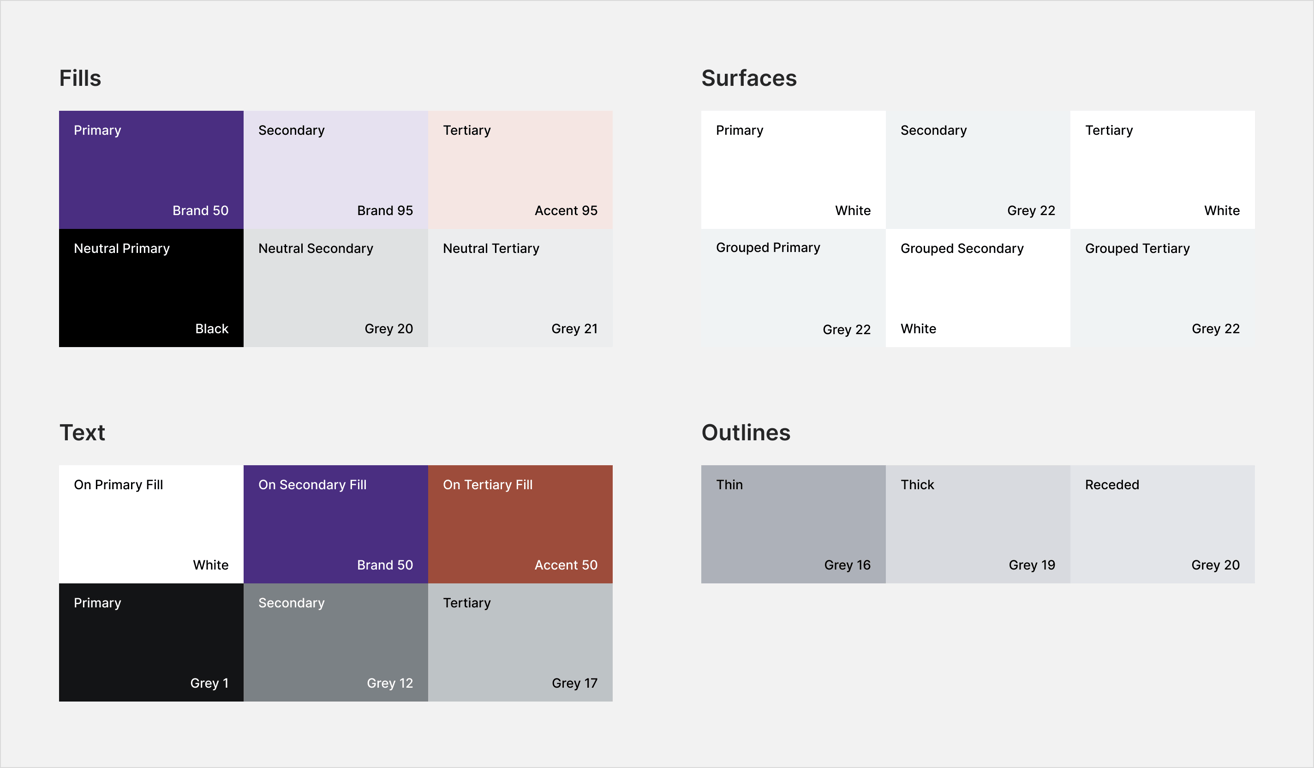Select the Grouped Primary surface swatch
The width and height of the screenshot is (1314, 768).
pos(793,288)
